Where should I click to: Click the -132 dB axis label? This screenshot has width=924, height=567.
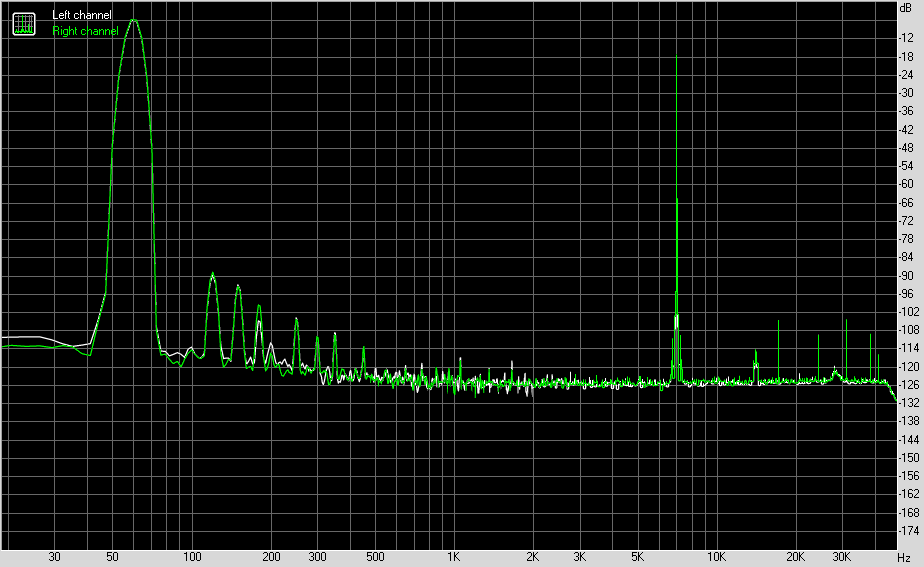(909, 403)
